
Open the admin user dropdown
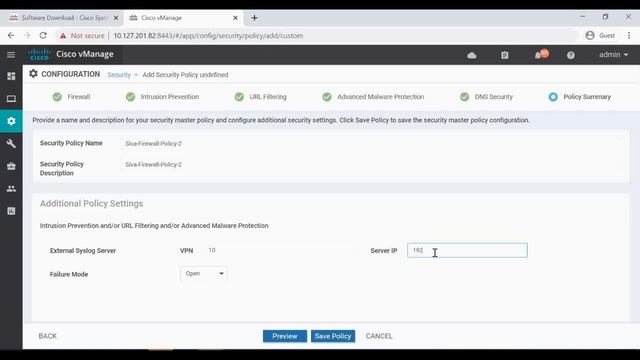pyautogui.click(x=613, y=55)
